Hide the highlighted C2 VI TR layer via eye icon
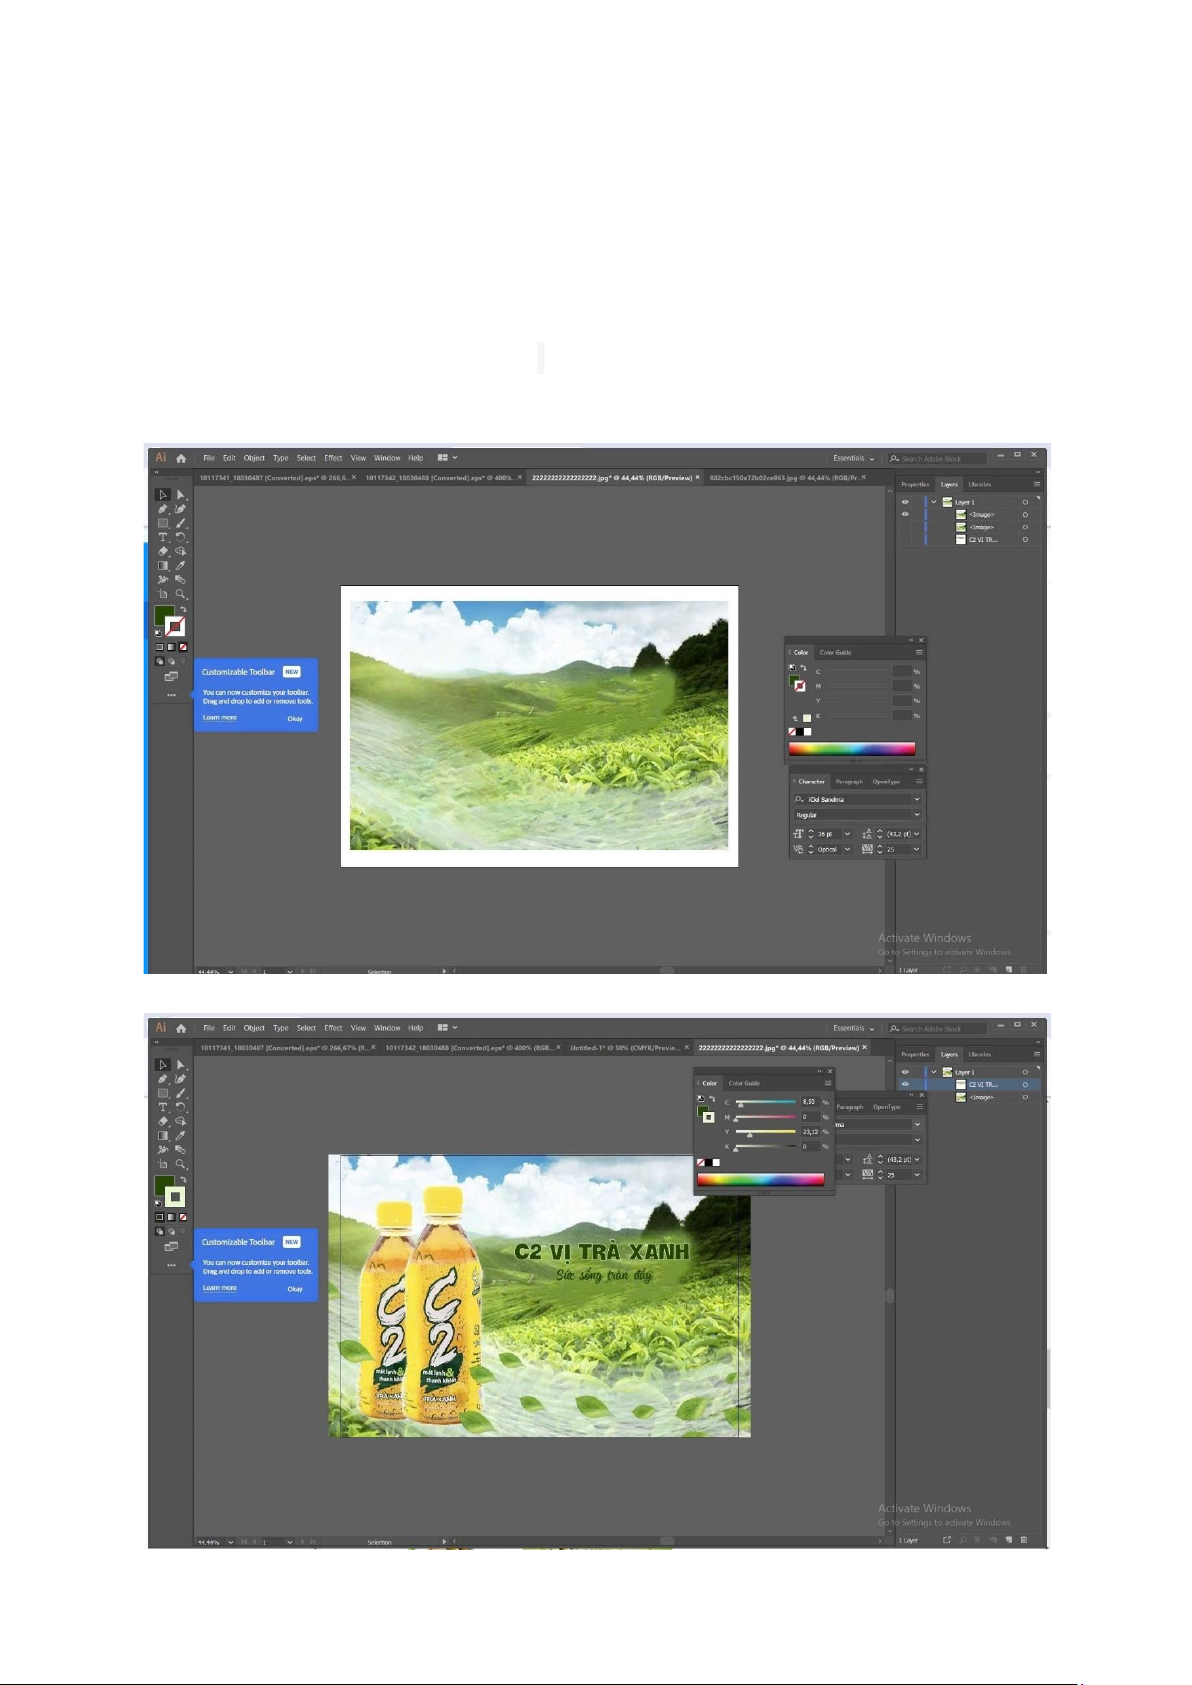The image size is (1192, 1685). tap(905, 1084)
